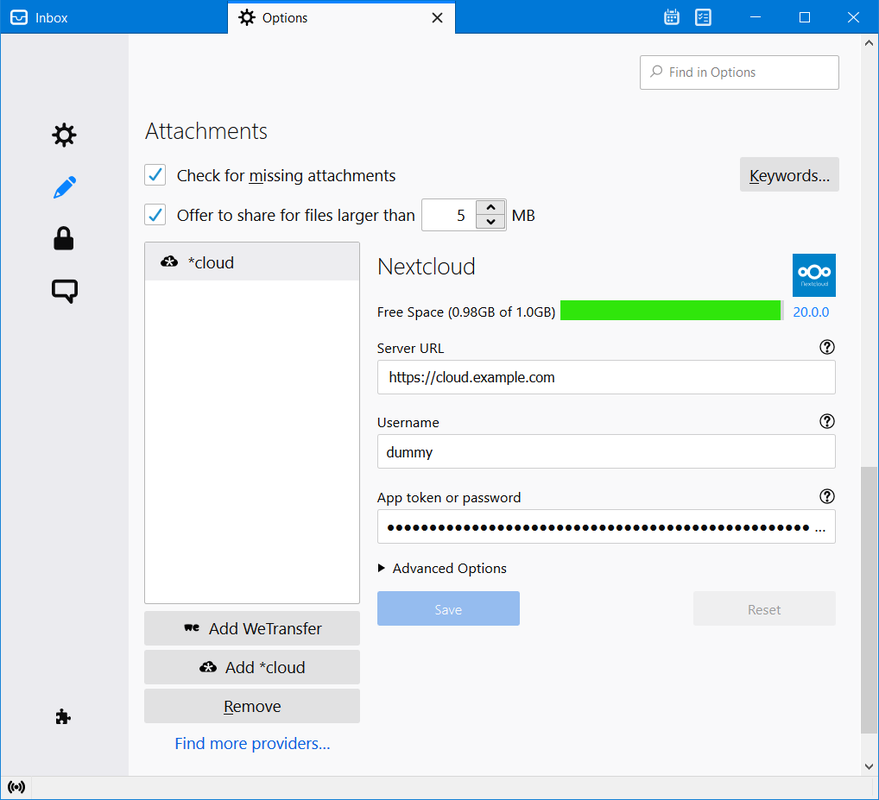Click the Nextcloud heading text
879x800 pixels.
(x=426, y=266)
